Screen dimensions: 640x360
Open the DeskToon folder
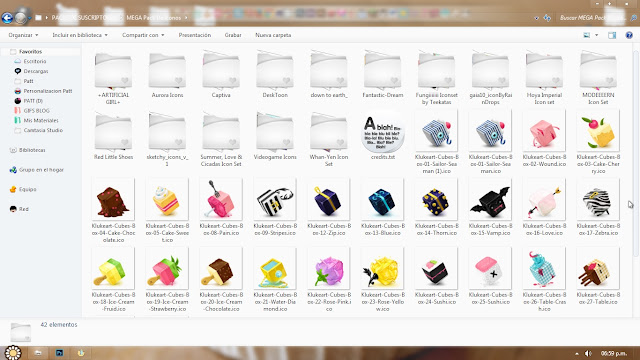[x=275, y=75]
